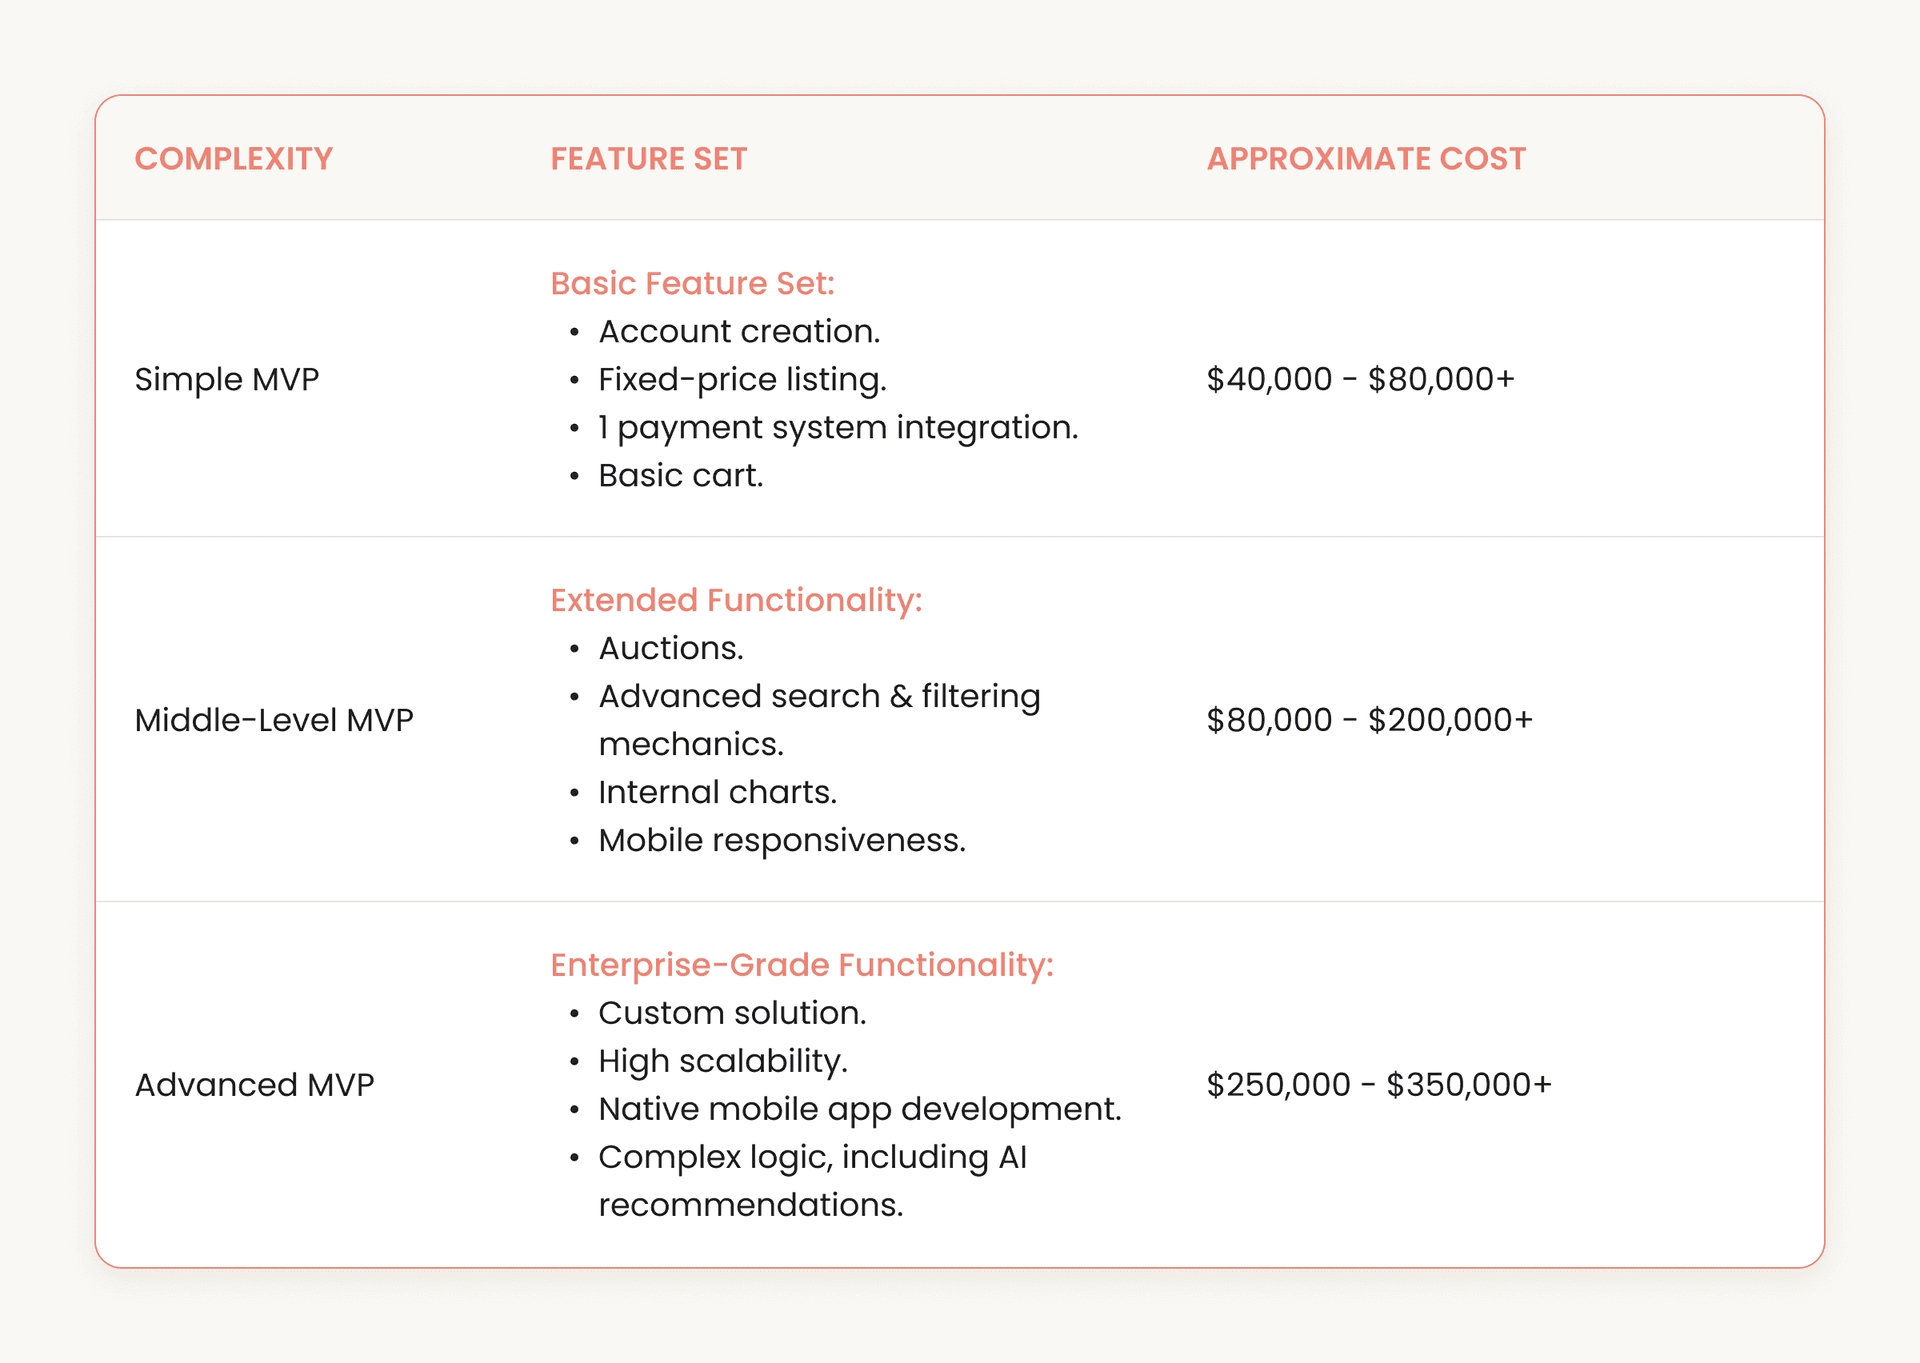The image size is (1920, 1363).
Task: Click the FEATURE SET column header
Action: [x=648, y=159]
